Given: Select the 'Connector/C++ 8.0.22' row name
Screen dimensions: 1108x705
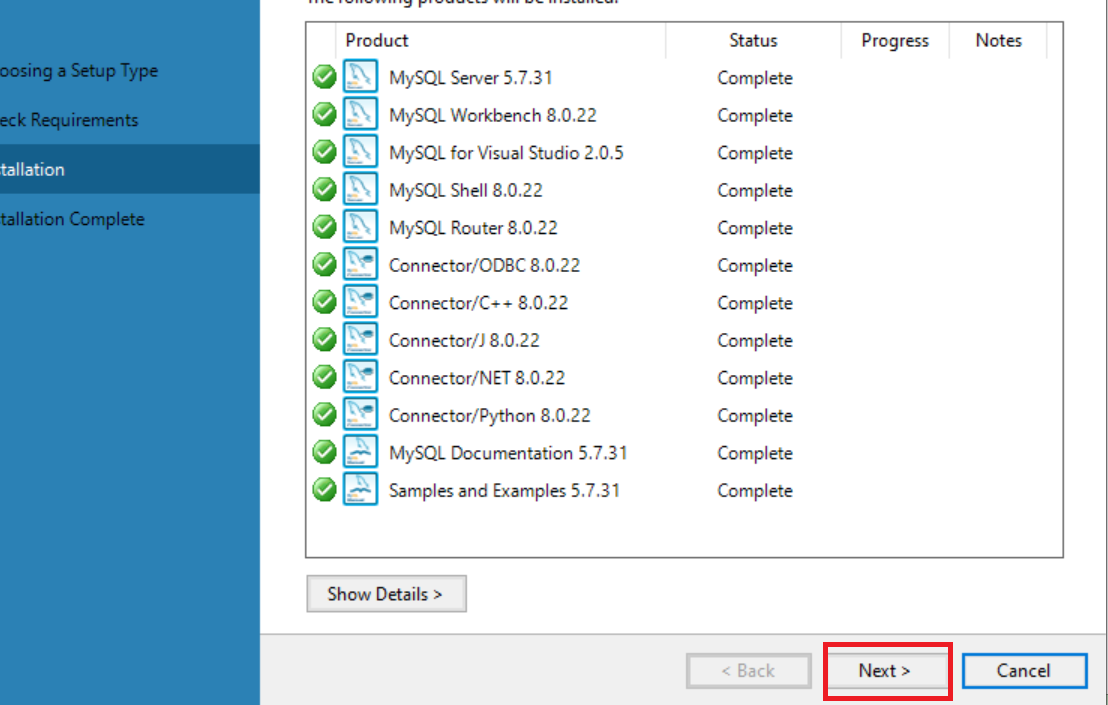Looking at the screenshot, I should (478, 302).
